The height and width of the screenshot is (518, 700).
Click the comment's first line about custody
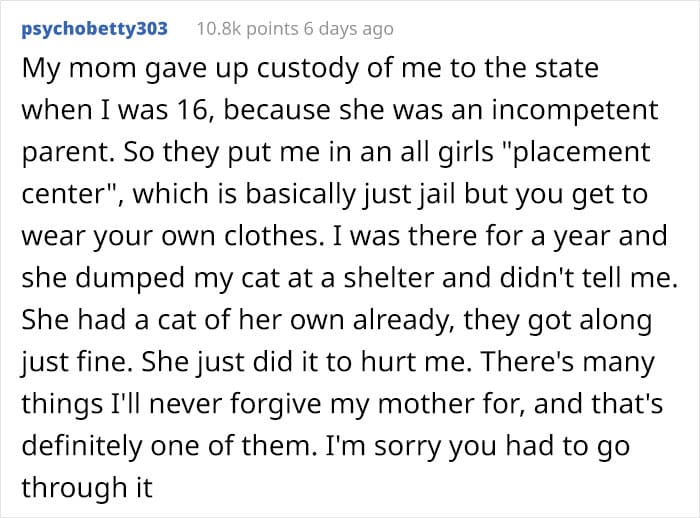pyautogui.click(x=310, y=69)
